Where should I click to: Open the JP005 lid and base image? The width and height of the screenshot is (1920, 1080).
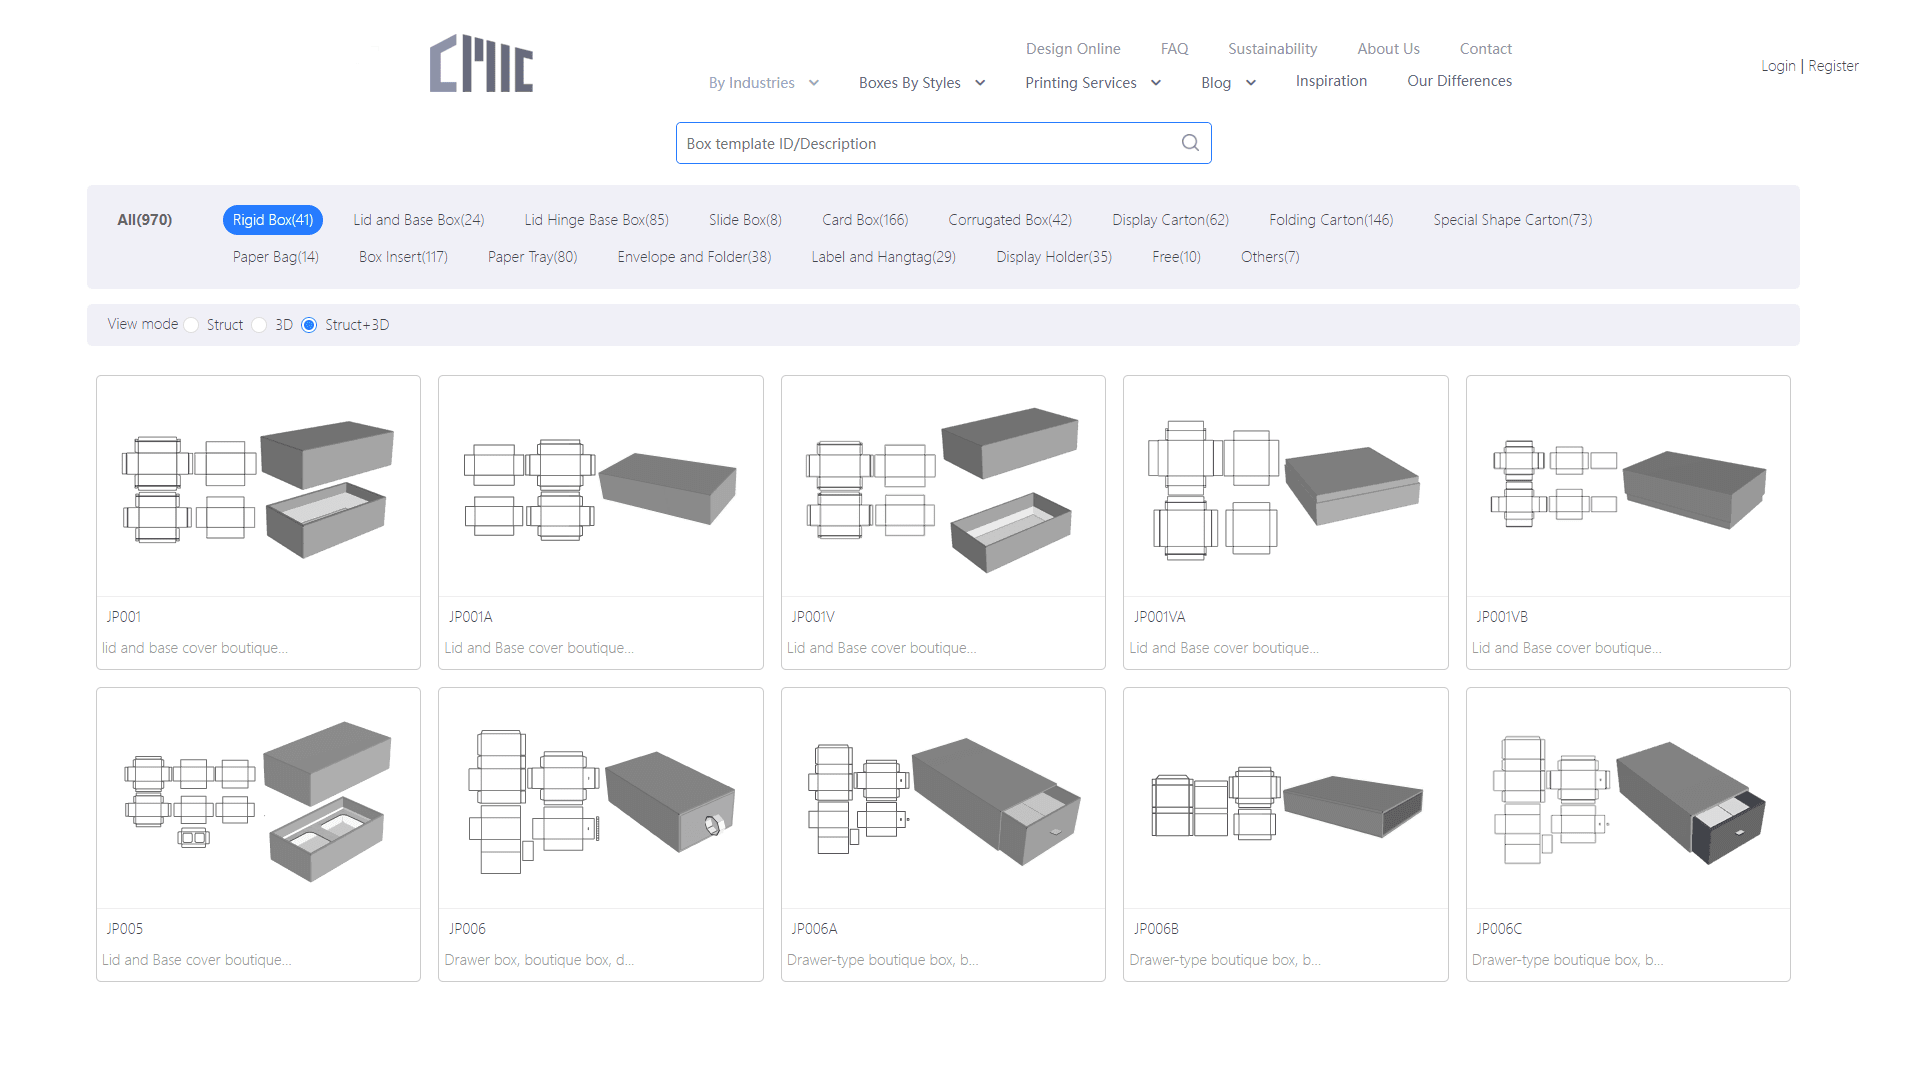click(258, 799)
